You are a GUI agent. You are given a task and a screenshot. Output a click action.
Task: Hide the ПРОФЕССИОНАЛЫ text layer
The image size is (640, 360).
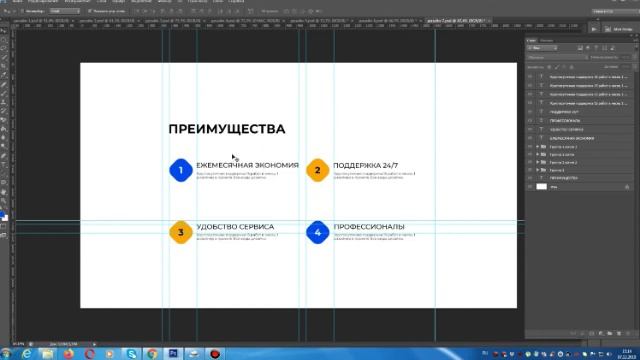[530, 120]
